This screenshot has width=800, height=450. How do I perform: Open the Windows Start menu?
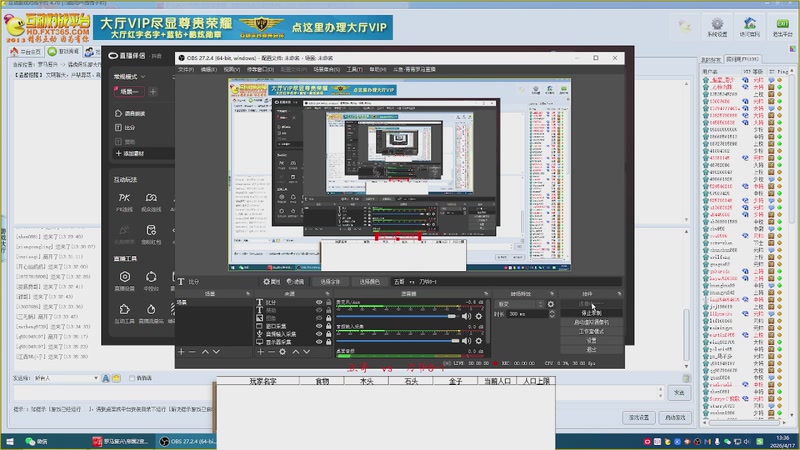(x=10, y=442)
